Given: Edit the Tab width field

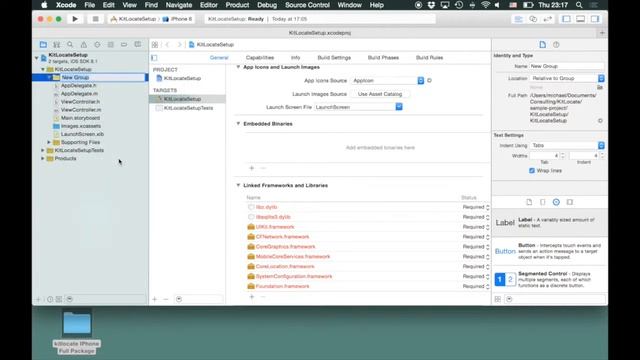Looking at the screenshot, I should (544, 156).
